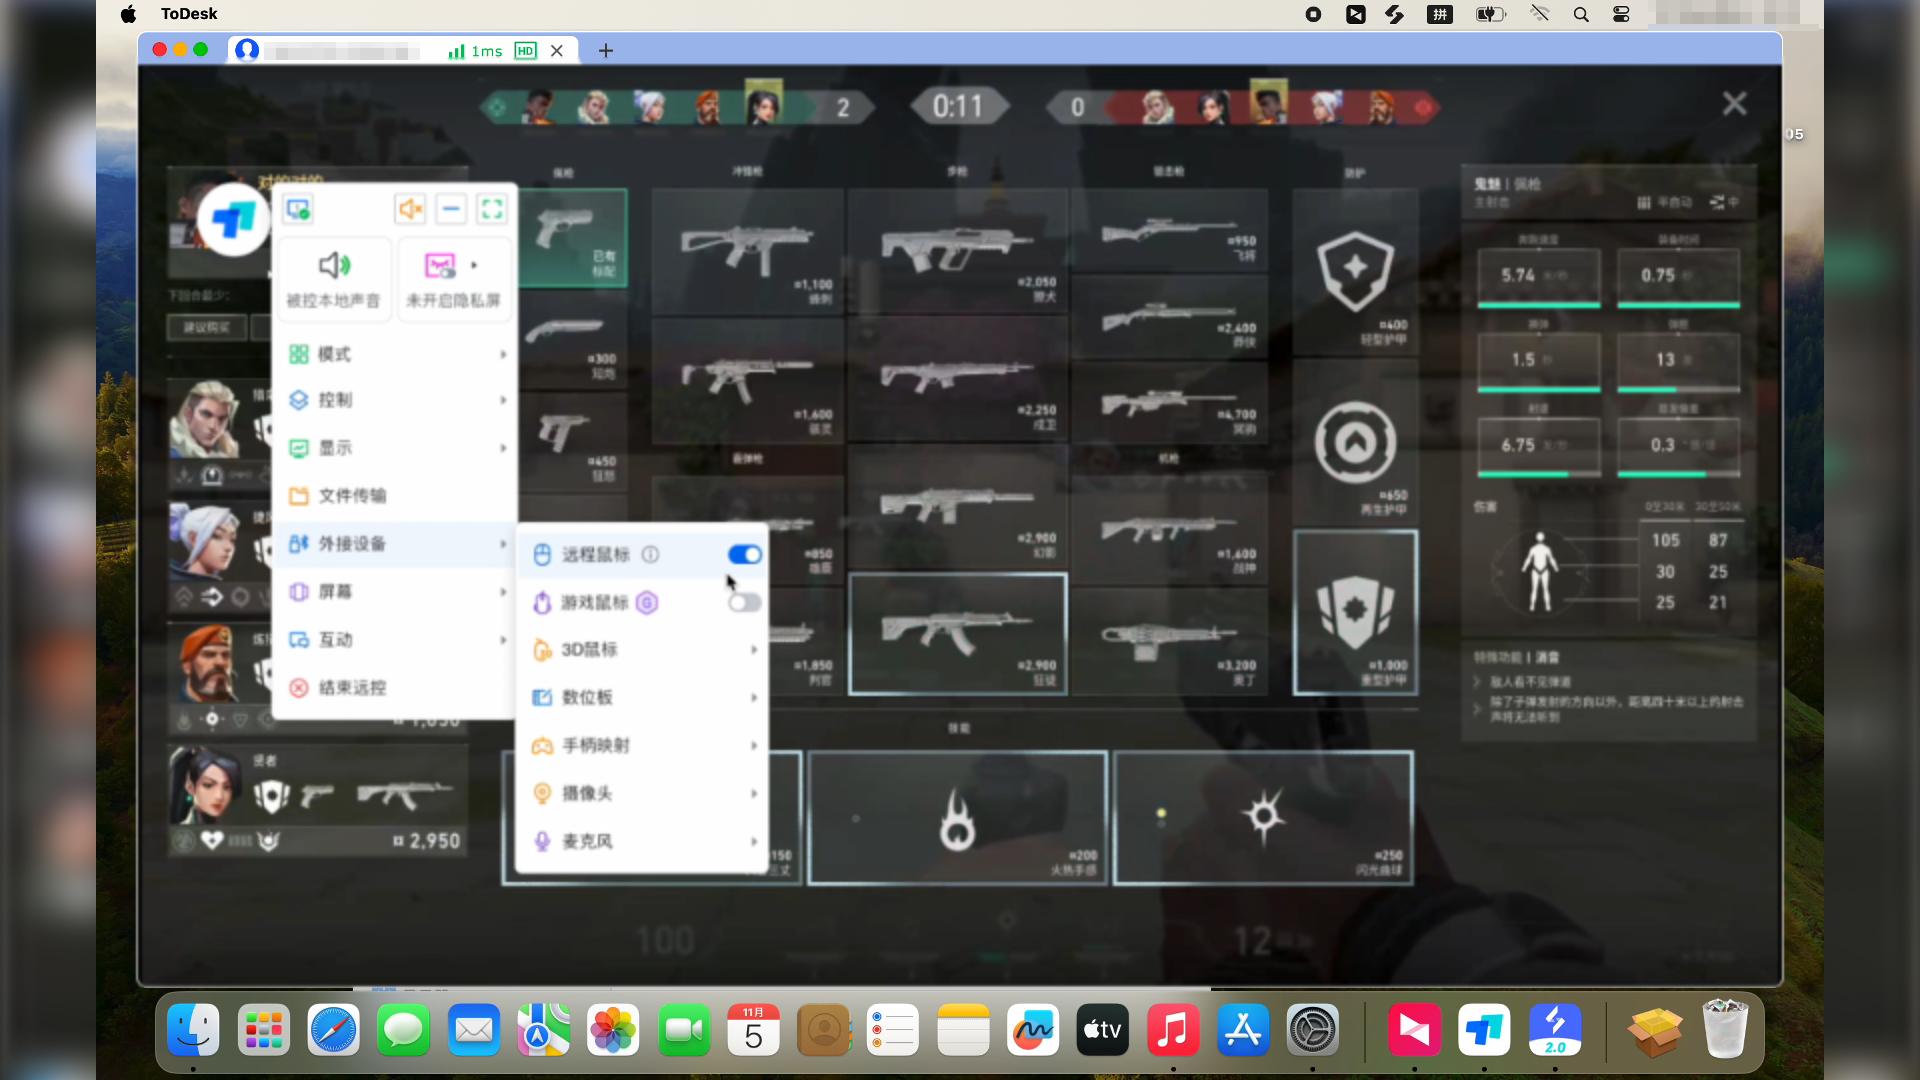Open the 被控本地声音 remote audio icon
Image resolution: width=1920 pixels, height=1080 pixels.
334,279
